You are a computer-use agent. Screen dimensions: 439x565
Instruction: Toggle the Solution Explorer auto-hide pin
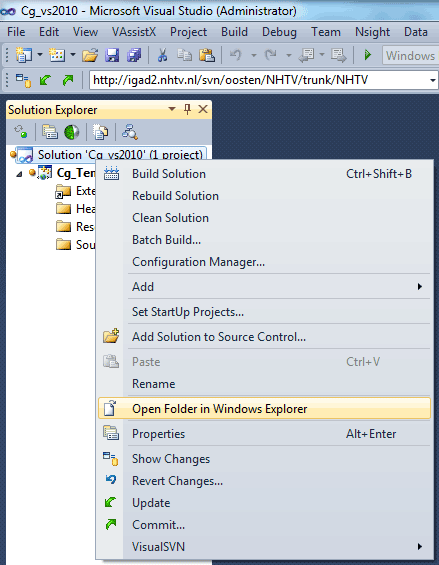(x=187, y=109)
